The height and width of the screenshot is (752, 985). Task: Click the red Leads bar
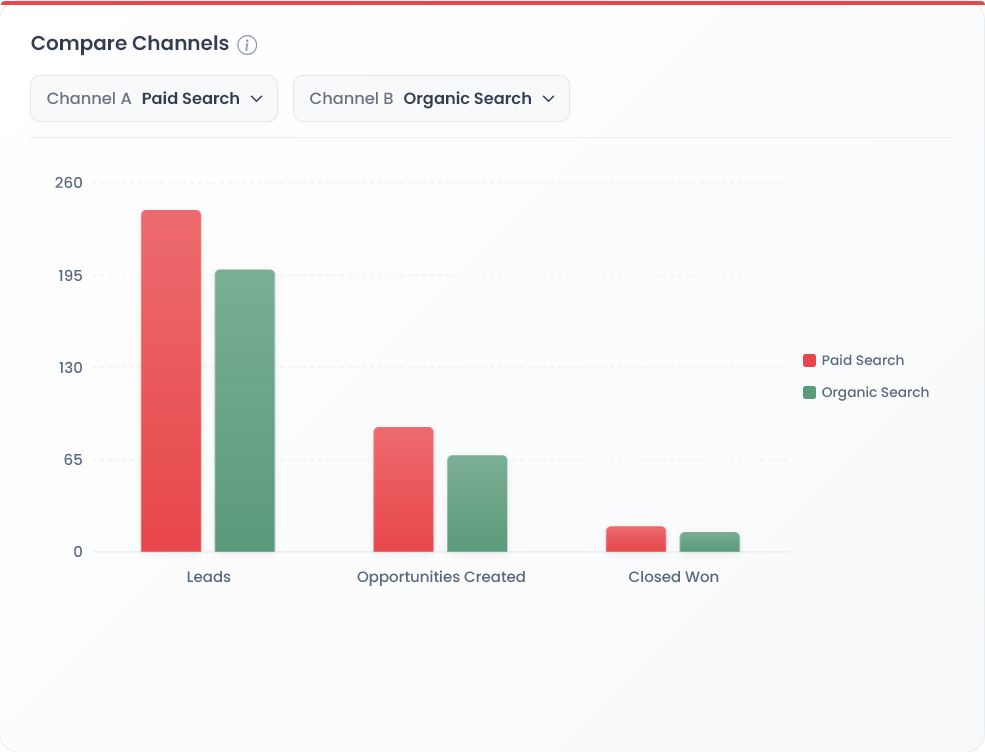point(171,380)
